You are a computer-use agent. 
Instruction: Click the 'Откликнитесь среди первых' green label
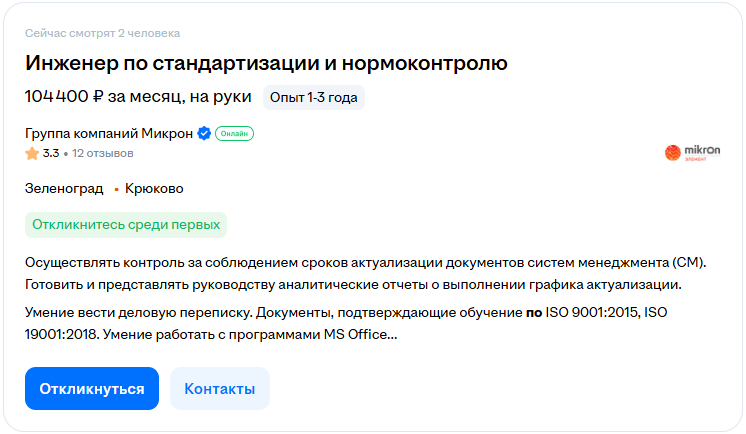tap(126, 224)
